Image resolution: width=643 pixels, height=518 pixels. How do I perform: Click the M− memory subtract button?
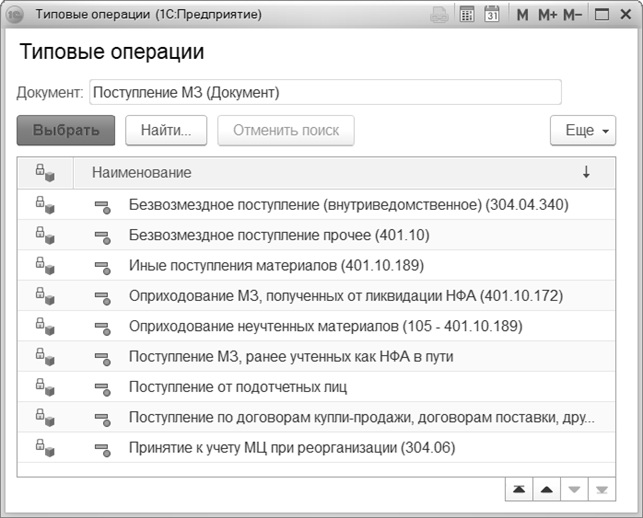[x=573, y=15]
